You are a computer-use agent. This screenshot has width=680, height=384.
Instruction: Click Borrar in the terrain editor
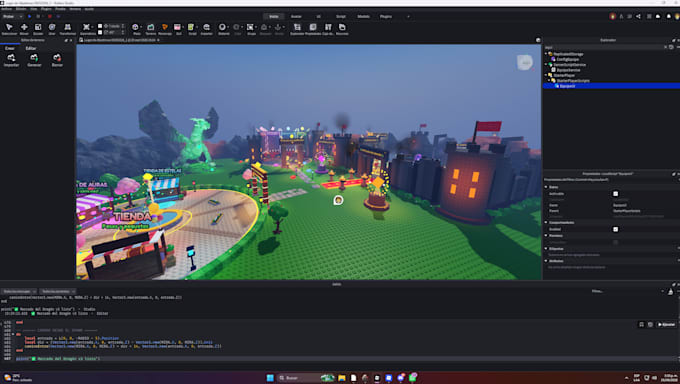pos(57,60)
